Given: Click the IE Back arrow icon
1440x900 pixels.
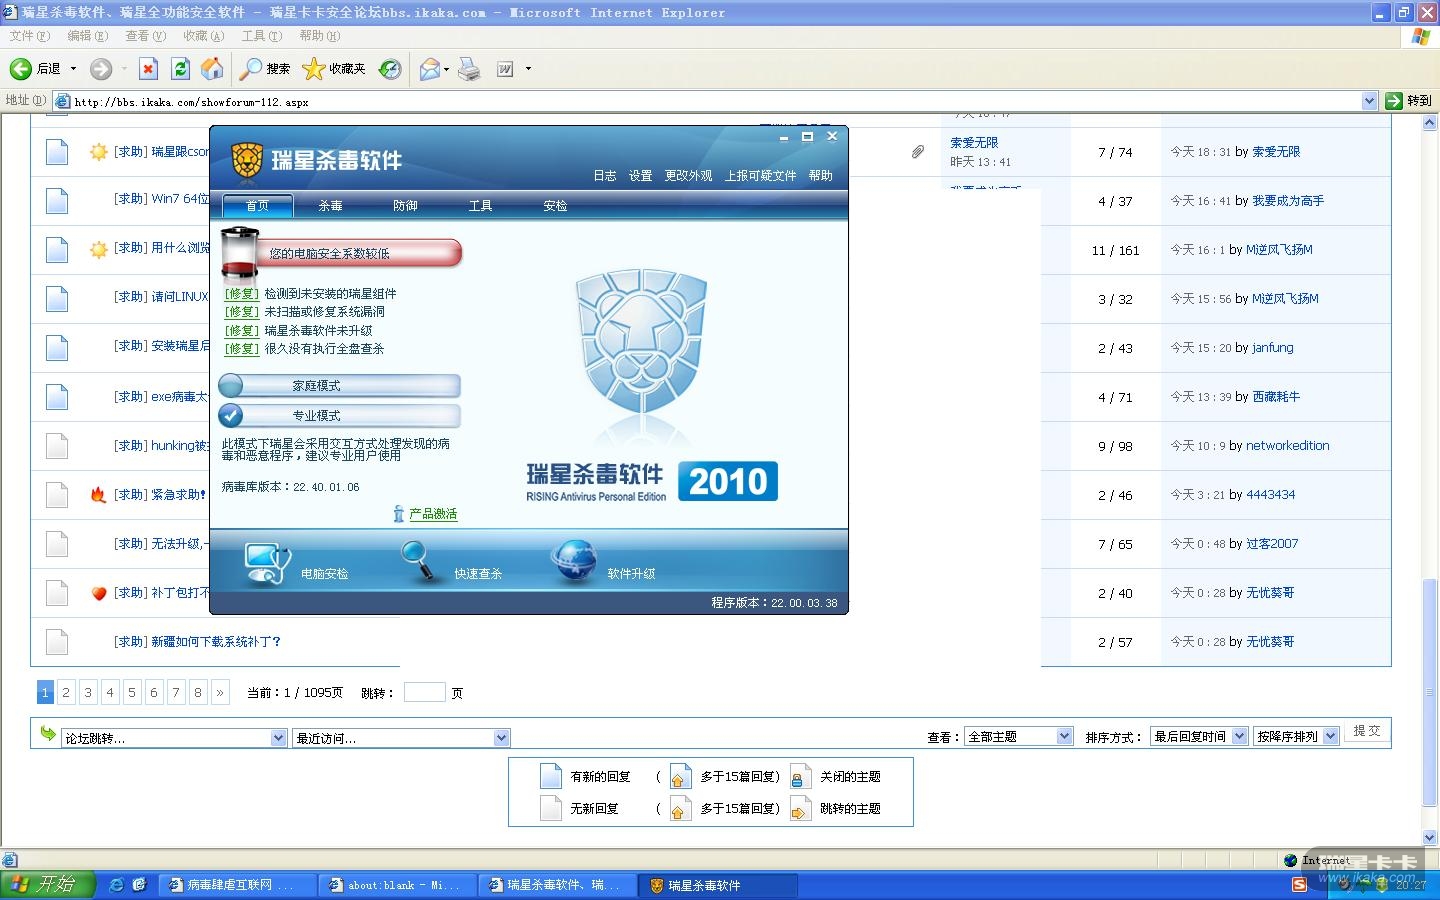Looking at the screenshot, I should coord(21,69).
